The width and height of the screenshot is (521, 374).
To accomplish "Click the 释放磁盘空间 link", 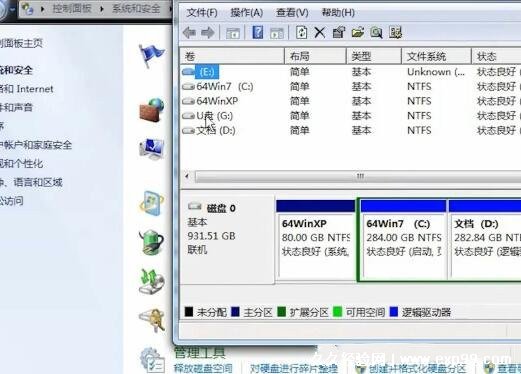I will (203, 368).
